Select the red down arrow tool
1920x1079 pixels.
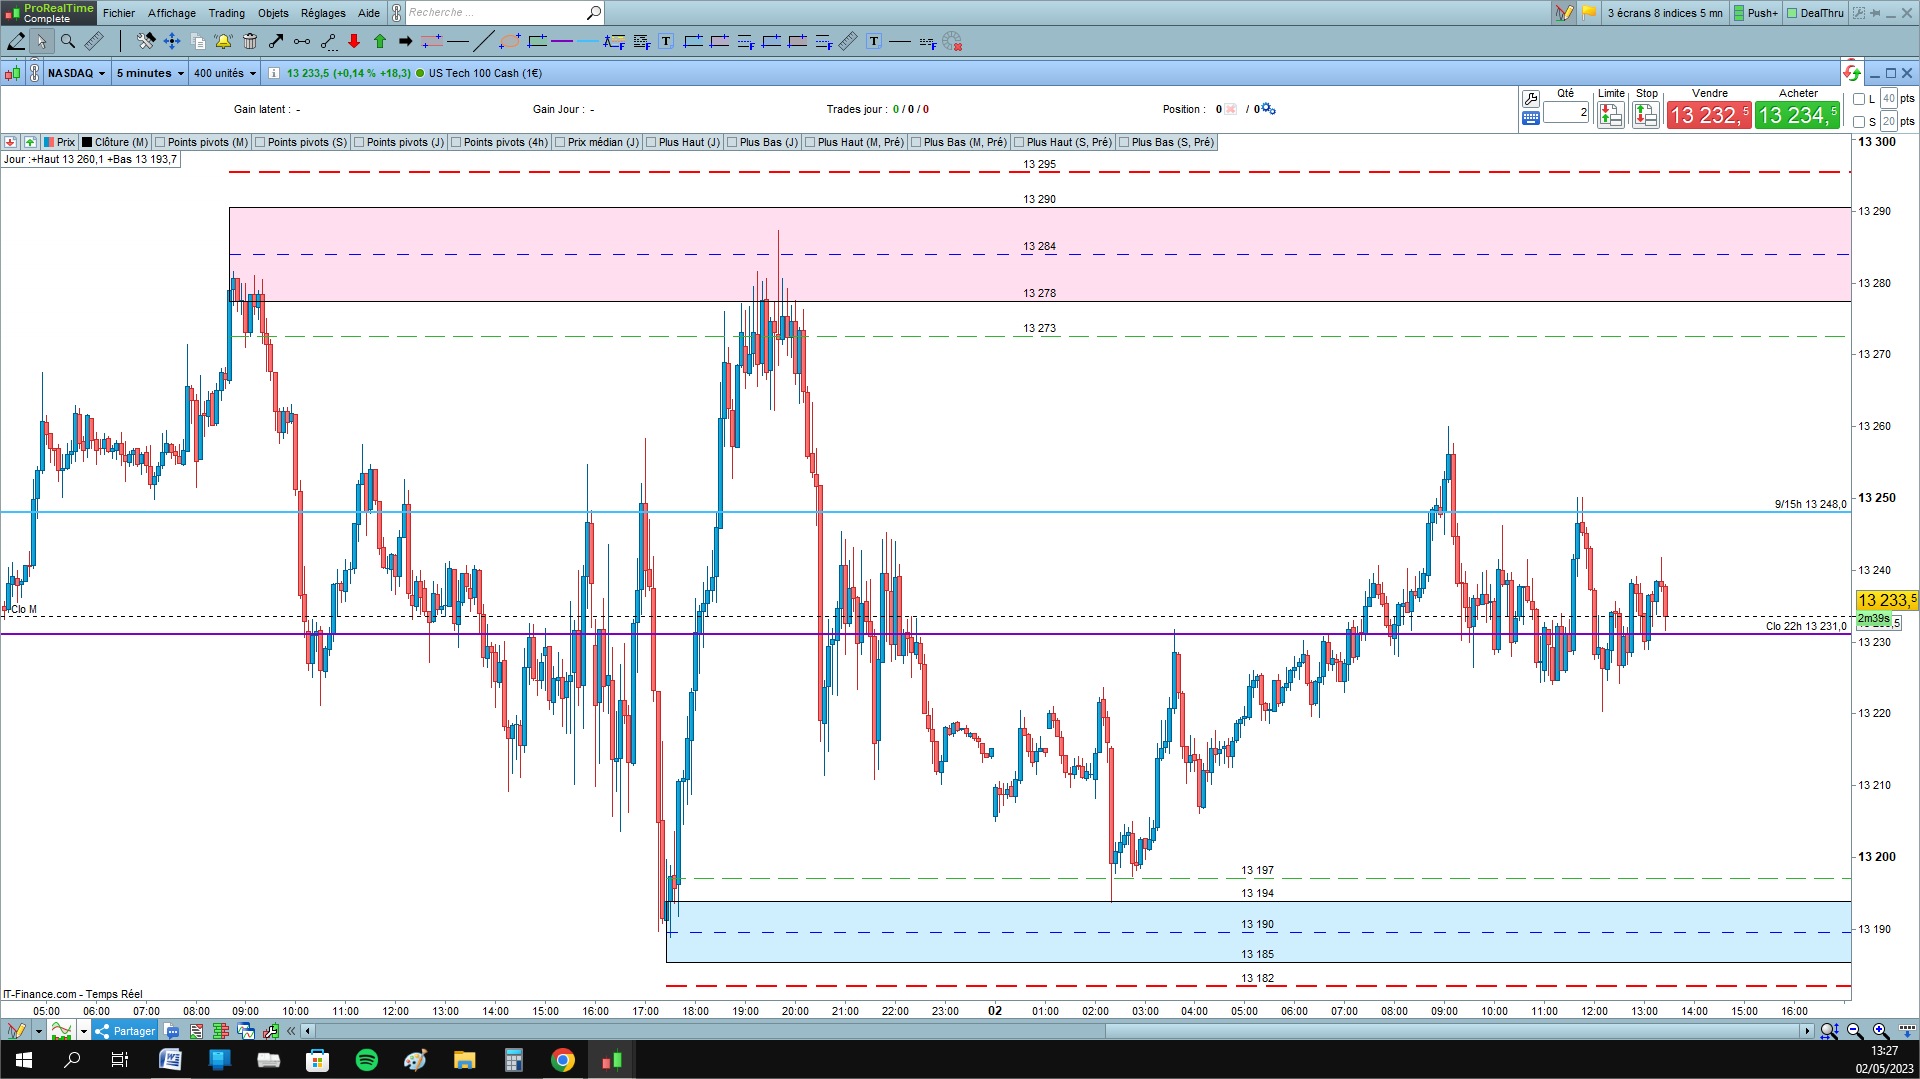coord(354,41)
